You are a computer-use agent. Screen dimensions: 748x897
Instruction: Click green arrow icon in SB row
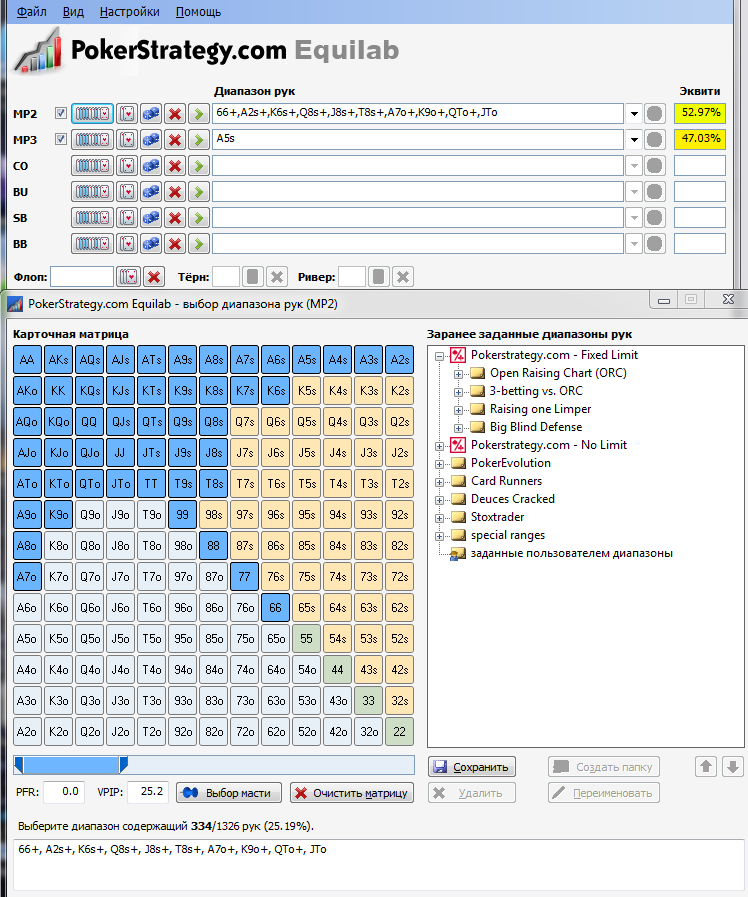(198, 218)
